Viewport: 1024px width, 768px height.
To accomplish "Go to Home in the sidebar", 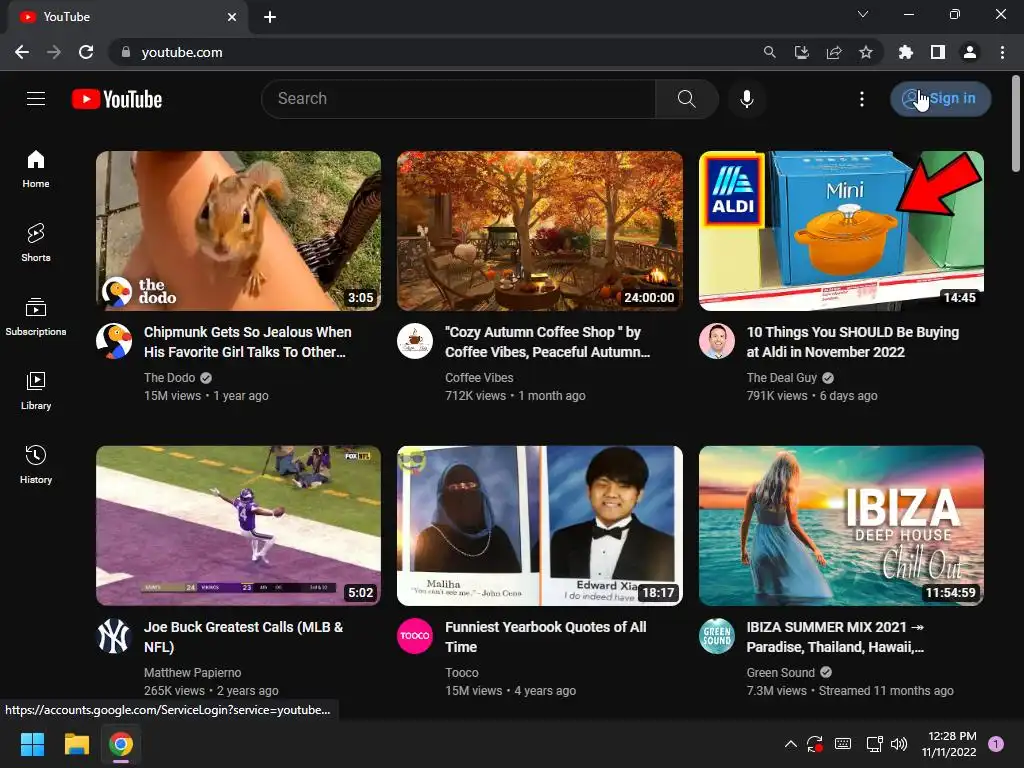I will point(36,169).
